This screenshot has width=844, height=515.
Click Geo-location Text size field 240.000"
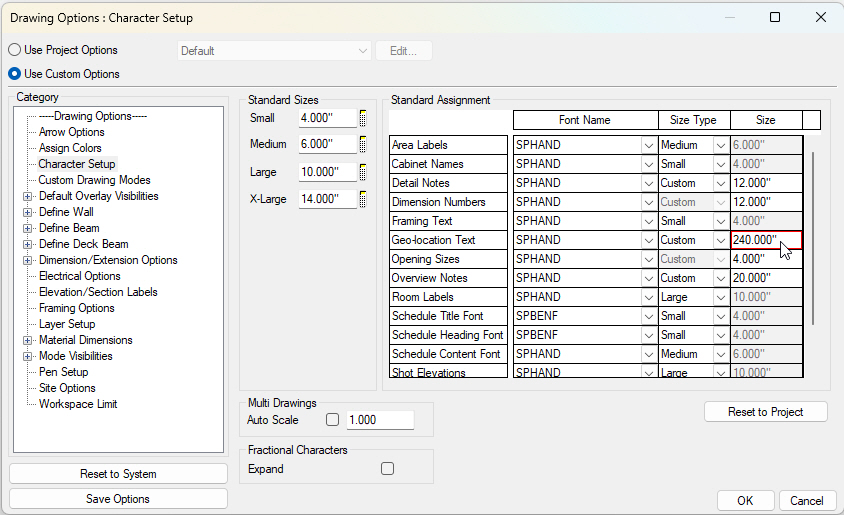pos(766,240)
